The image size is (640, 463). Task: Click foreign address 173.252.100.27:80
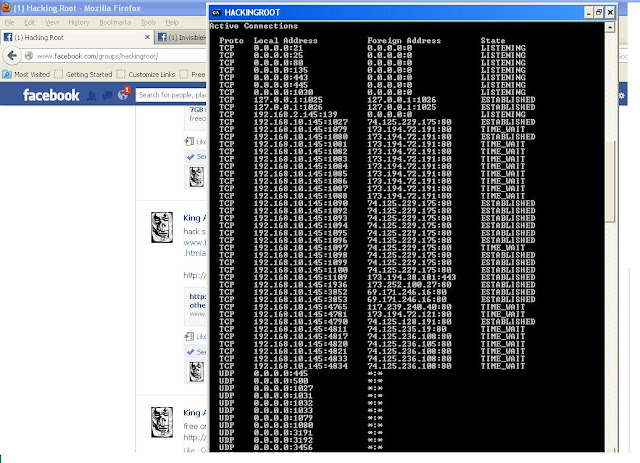coord(409,285)
